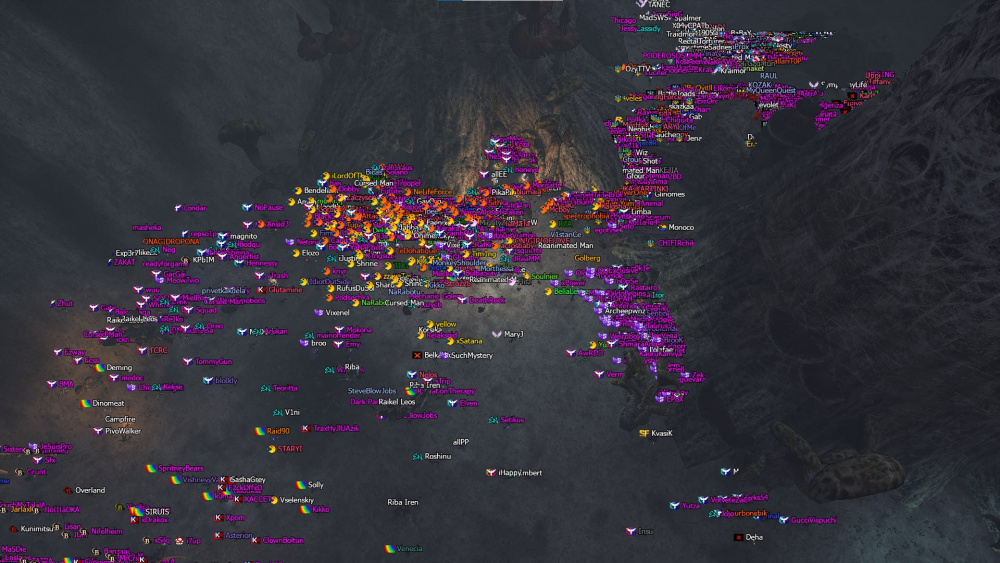Select the rainbow icon beside Dinomeat

[x=85, y=403]
